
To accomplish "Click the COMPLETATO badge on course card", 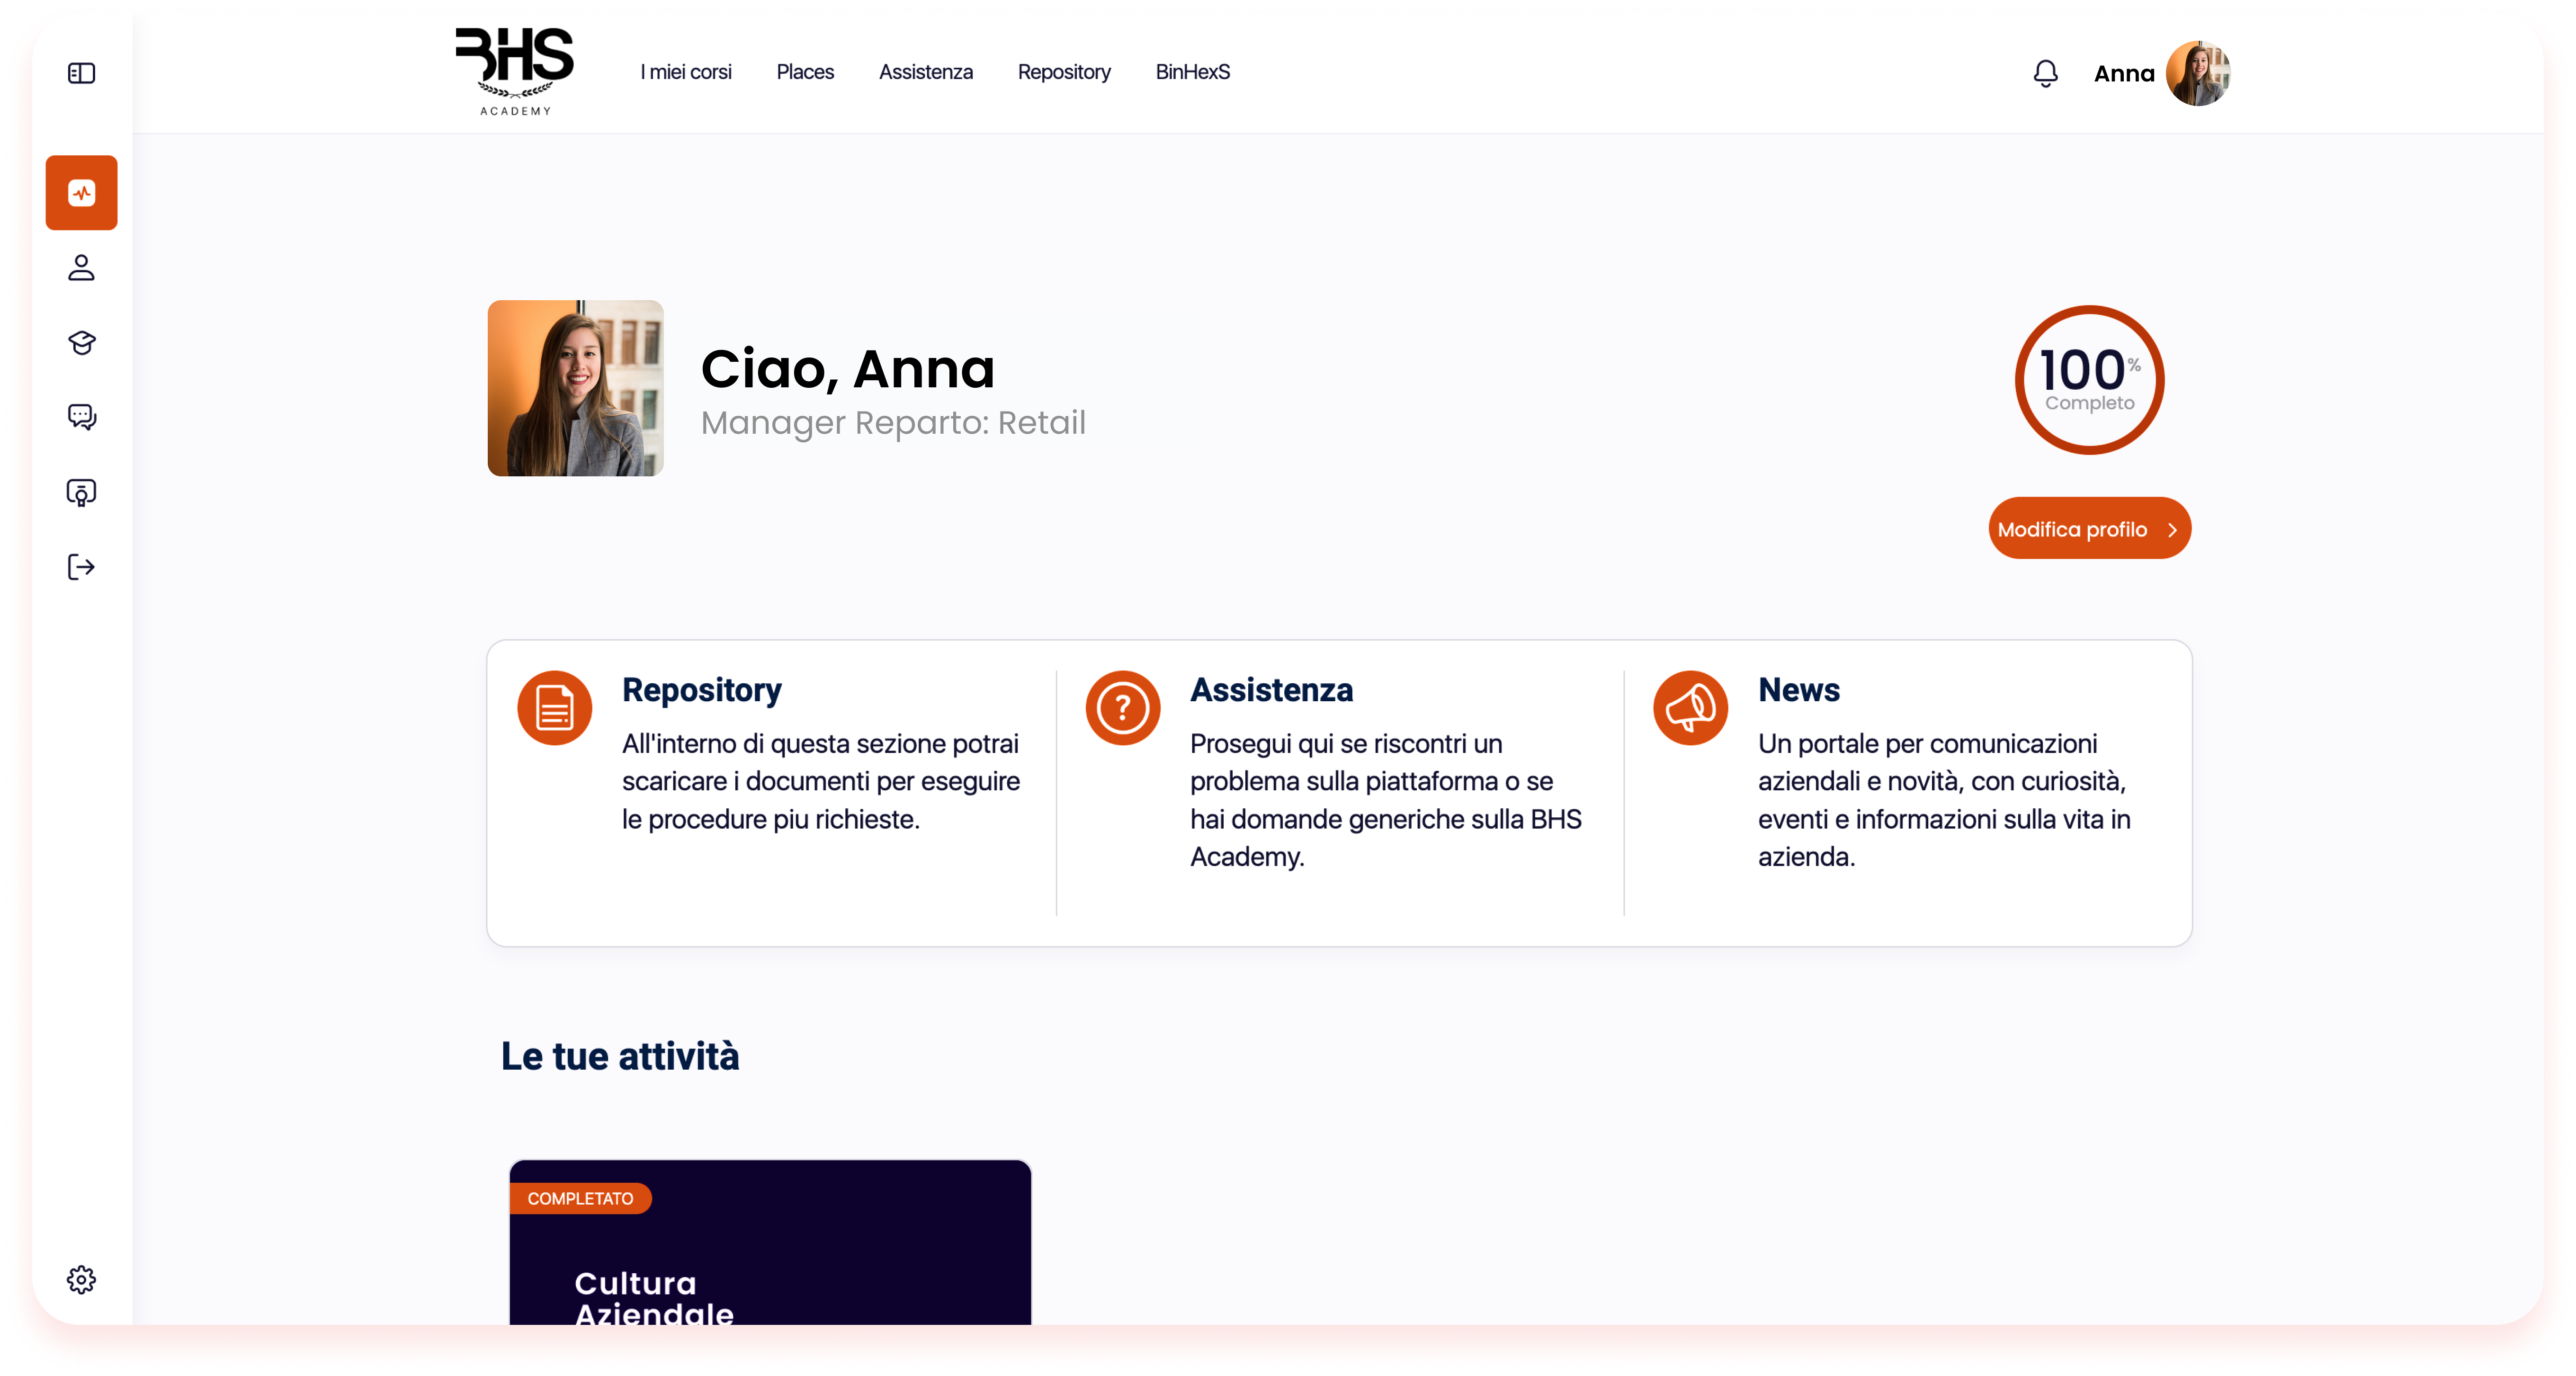I will point(580,1198).
